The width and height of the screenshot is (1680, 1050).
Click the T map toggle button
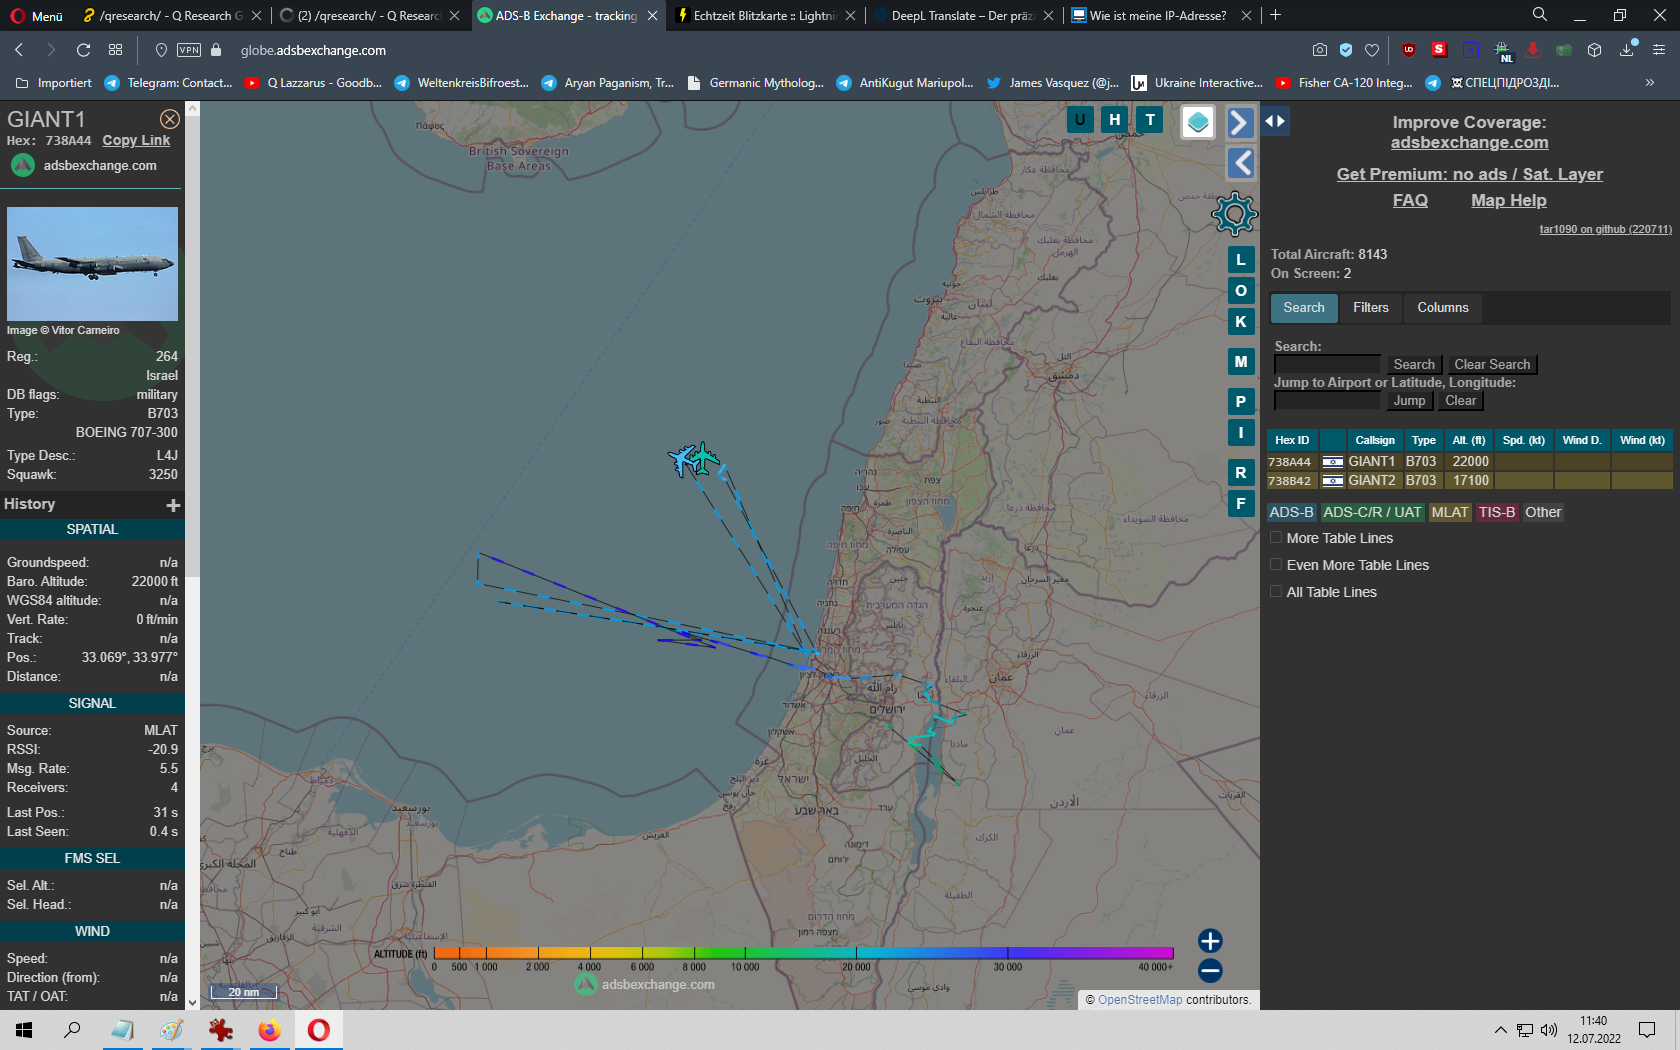[1150, 120]
